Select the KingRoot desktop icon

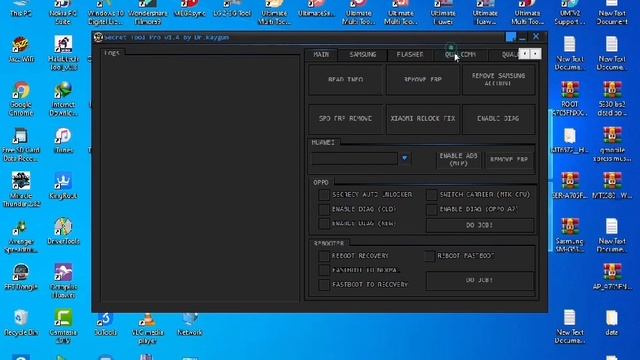click(x=63, y=186)
